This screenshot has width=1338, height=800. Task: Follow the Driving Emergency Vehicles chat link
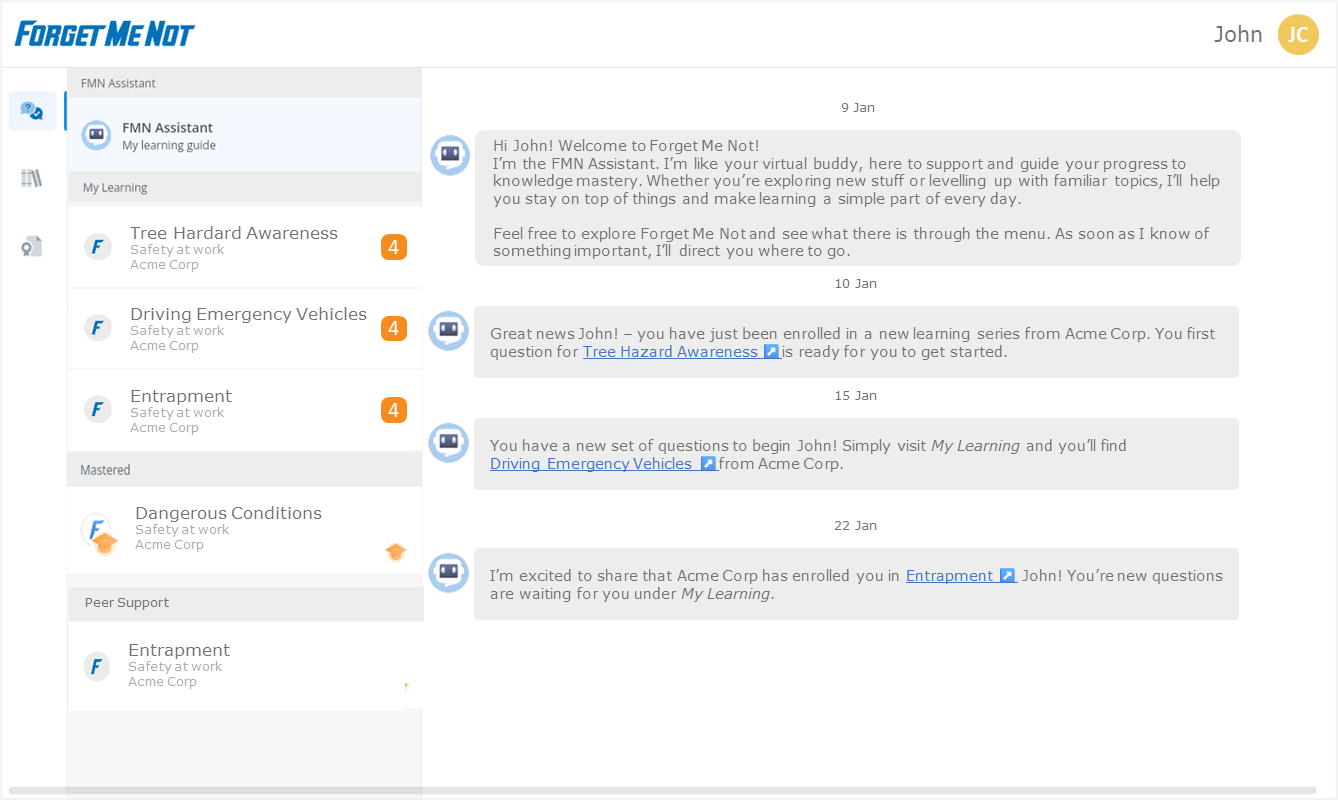602,464
